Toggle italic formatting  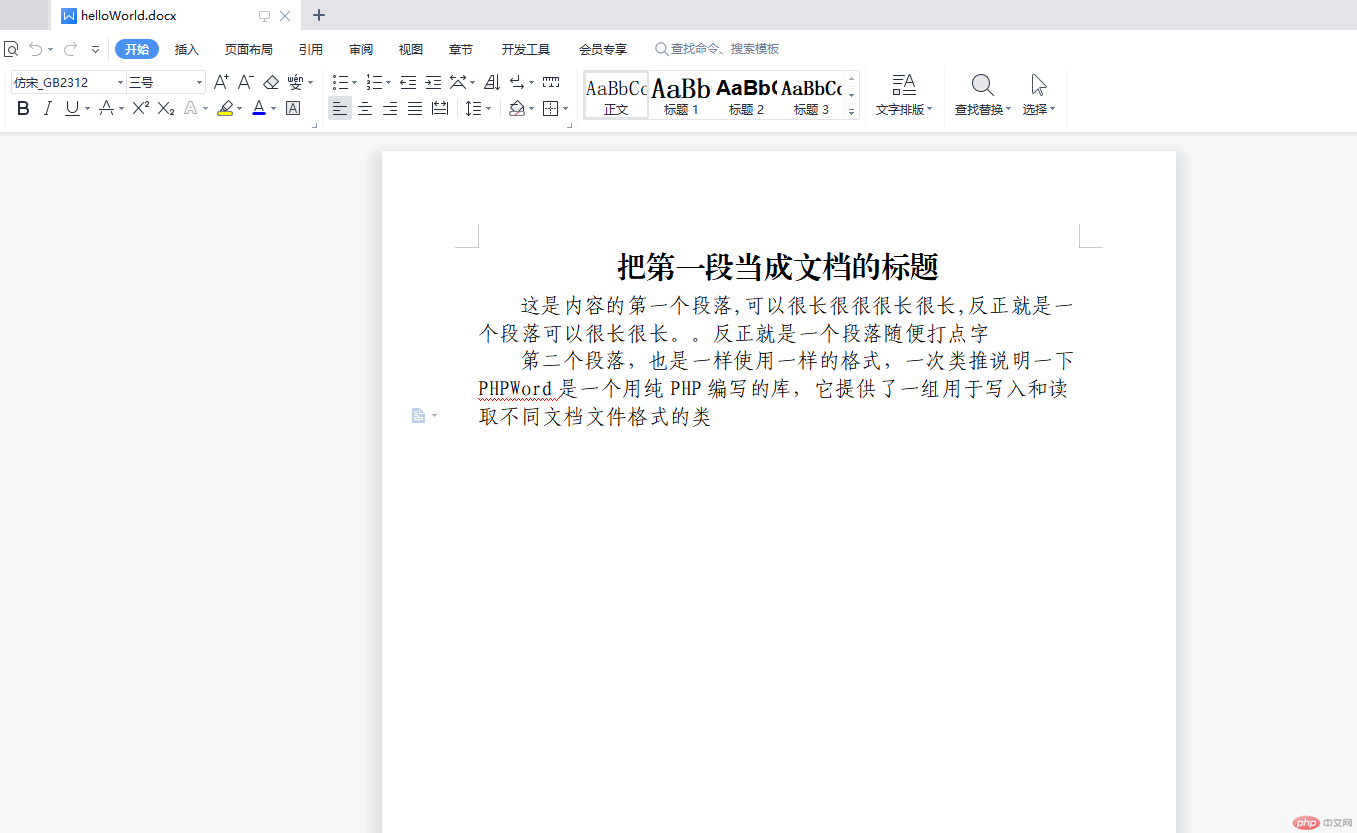coord(47,108)
